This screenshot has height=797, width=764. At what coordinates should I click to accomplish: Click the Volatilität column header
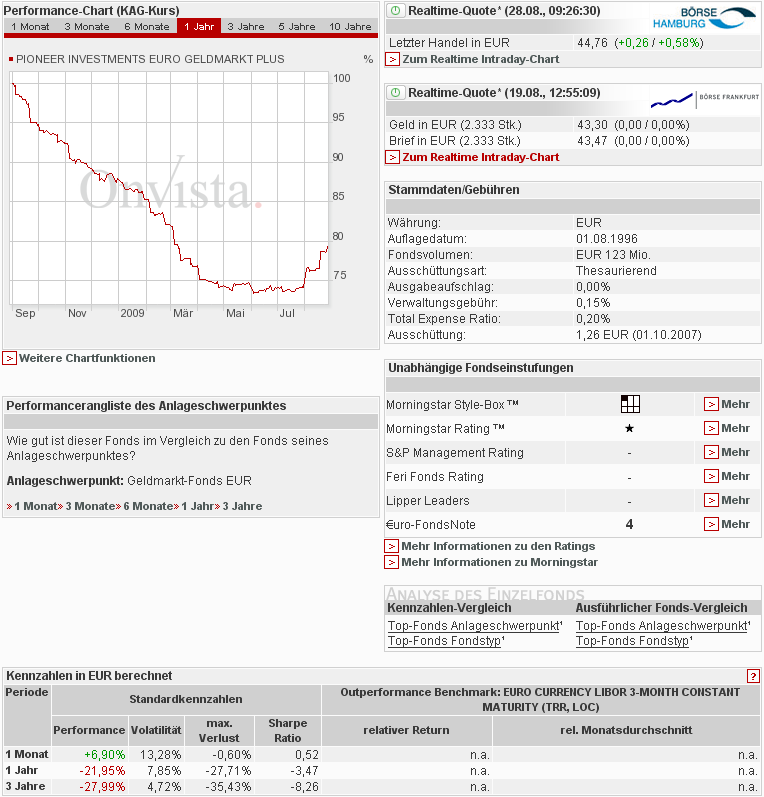point(156,730)
